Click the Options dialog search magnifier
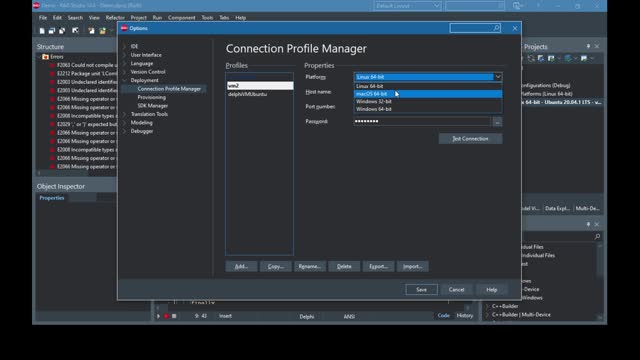The image size is (640, 360). tap(496, 28)
